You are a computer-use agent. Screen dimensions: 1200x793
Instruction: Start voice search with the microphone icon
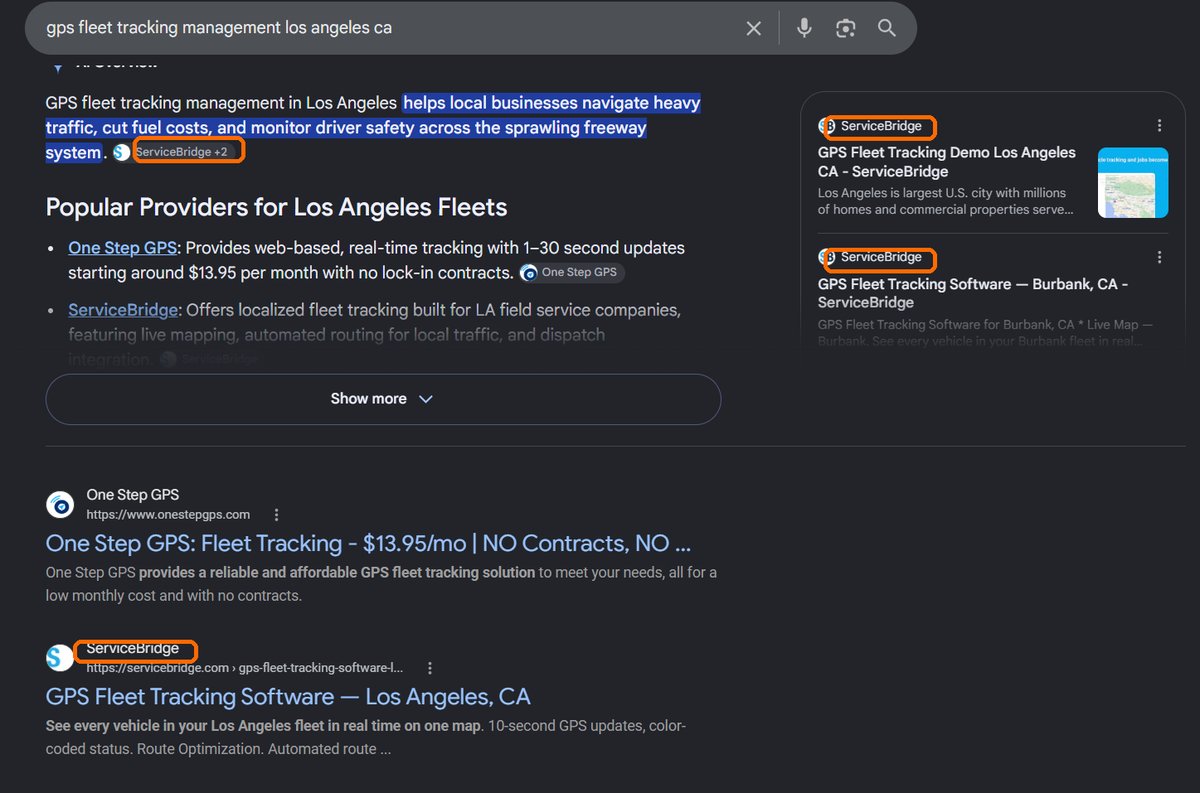coord(804,28)
